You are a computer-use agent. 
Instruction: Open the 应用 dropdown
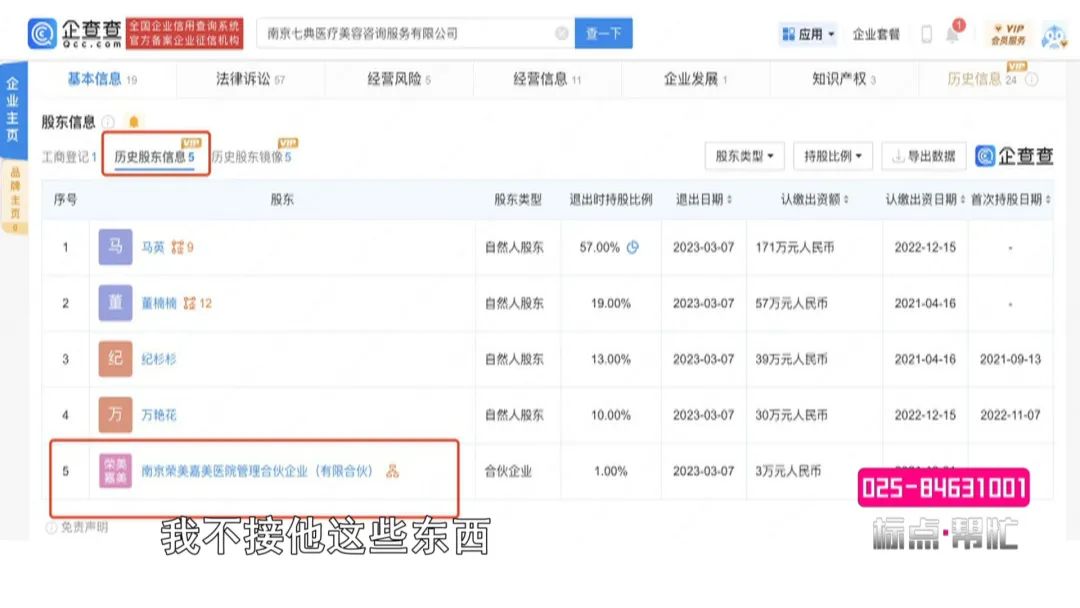(808, 34)
